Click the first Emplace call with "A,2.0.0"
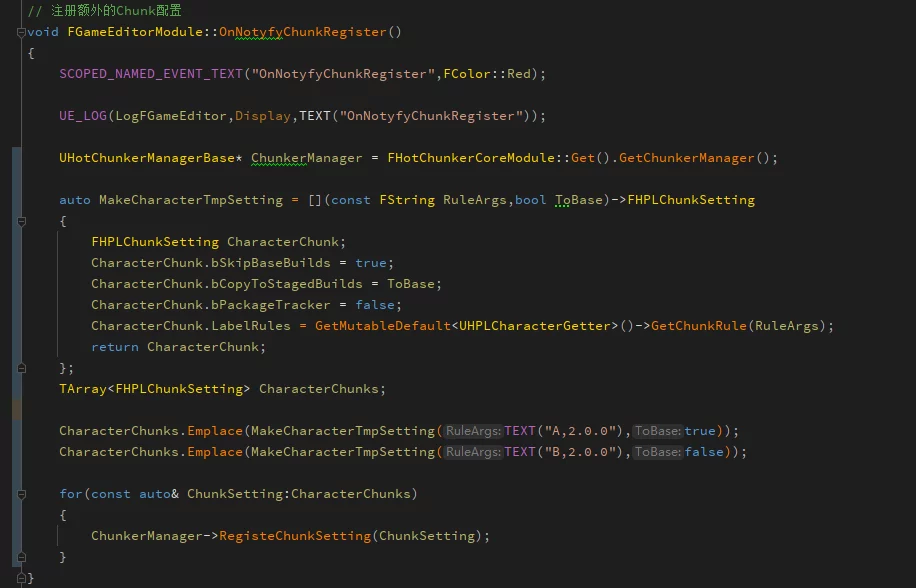 tap(215, 431)
